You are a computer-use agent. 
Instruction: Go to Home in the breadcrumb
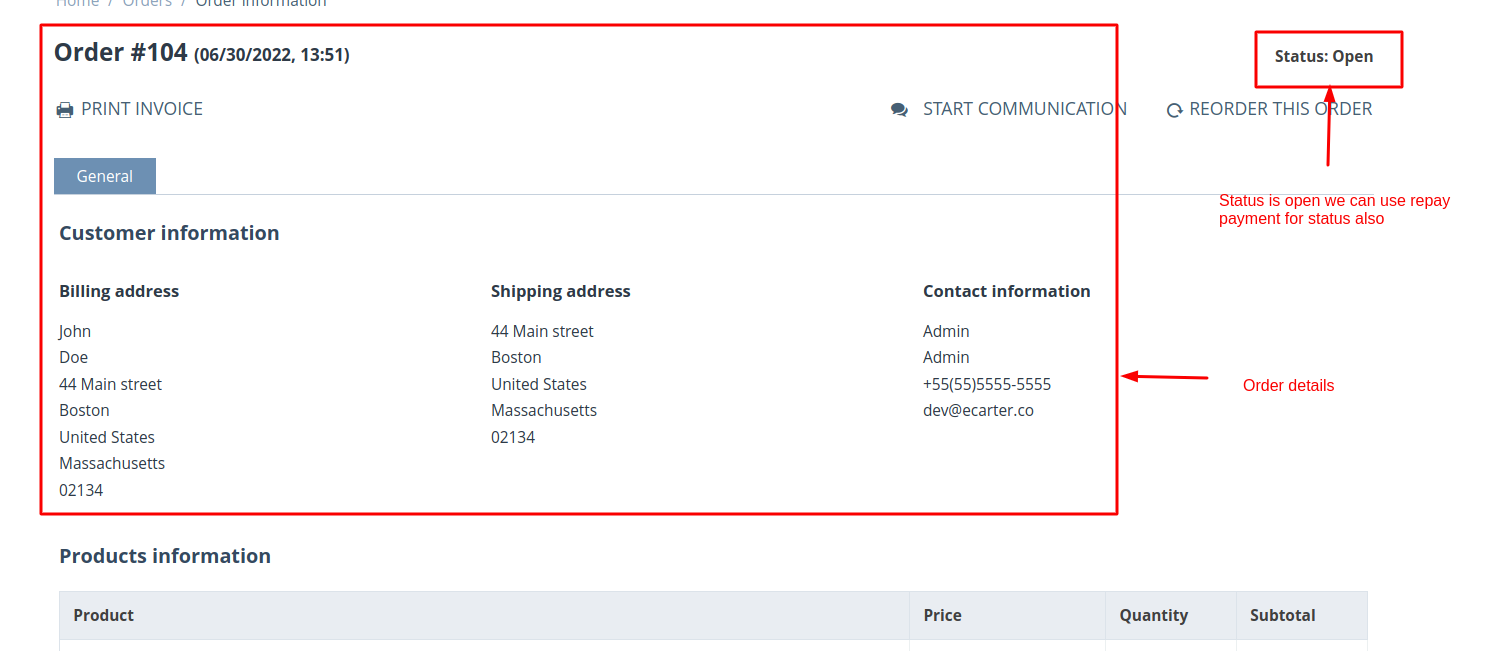coord(77,3)
